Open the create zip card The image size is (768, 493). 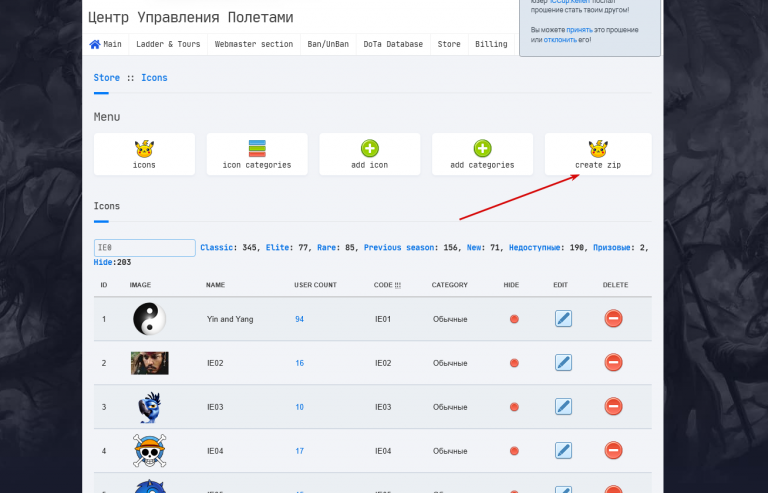pyautogui.click(x=598, y=154)
